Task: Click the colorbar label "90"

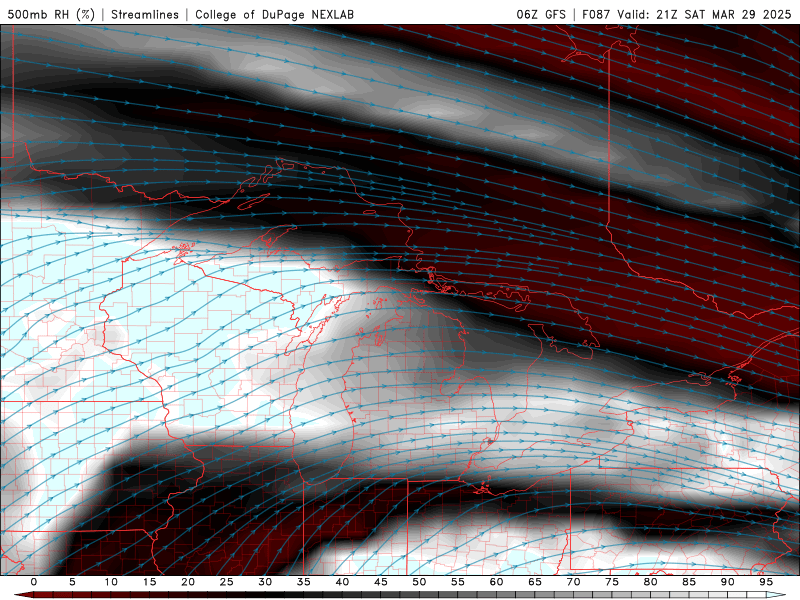Action: tap(727, 582)
